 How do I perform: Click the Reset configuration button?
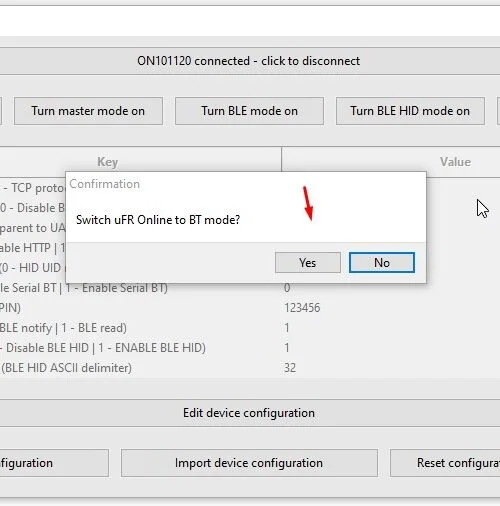pos(445,463)
